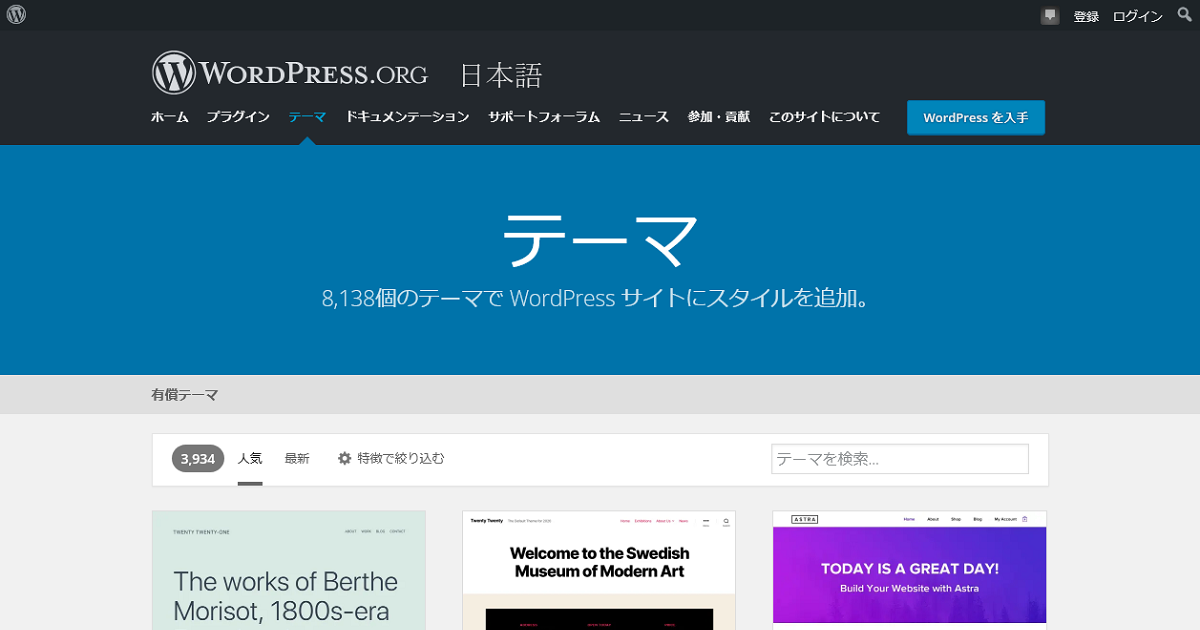Go to ホーム in the navigation
Viewport: 1200px width, 630px height.
[x=169, y=117]
